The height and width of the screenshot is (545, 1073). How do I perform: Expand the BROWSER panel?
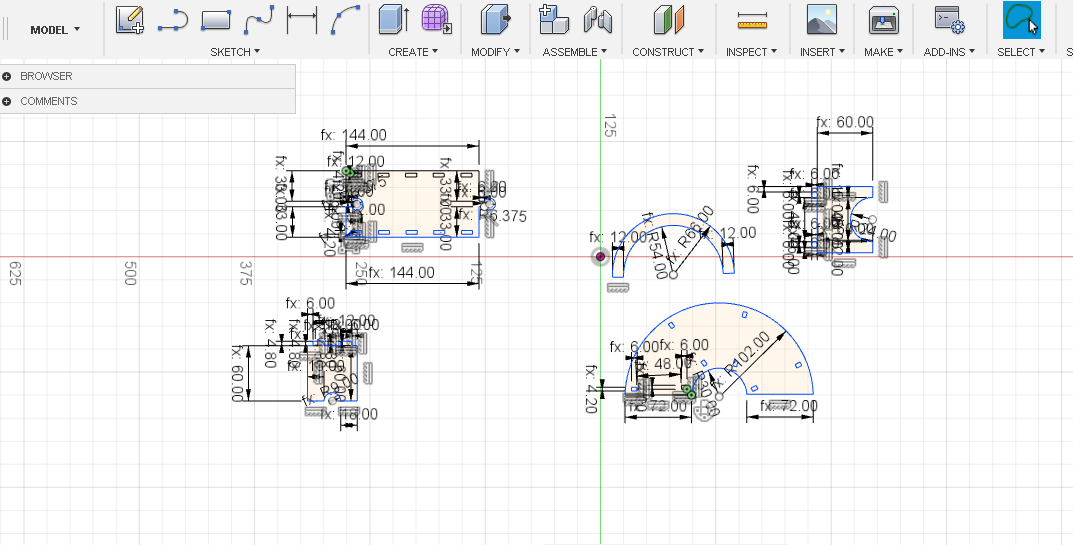coord(7,76)
